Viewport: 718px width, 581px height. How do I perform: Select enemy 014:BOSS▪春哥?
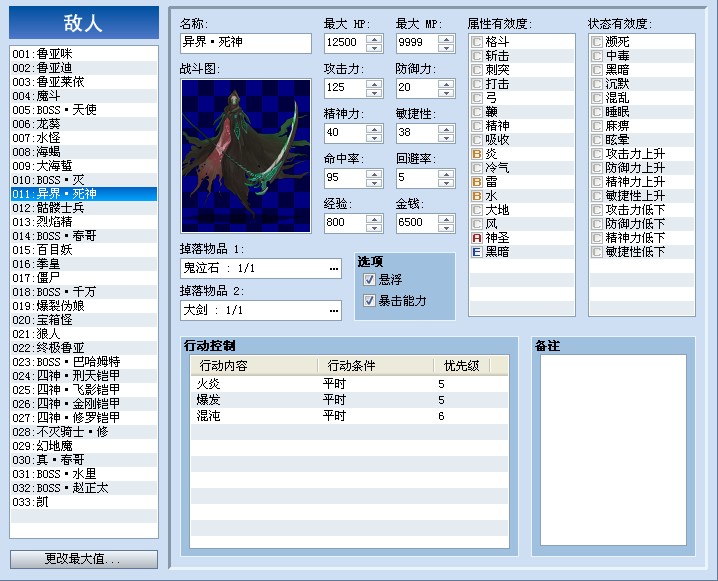pyautogui.click(x=84, y=236)
